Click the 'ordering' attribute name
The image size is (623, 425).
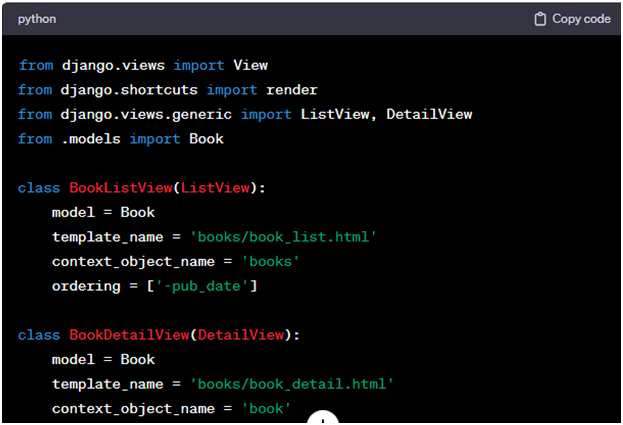86,286
